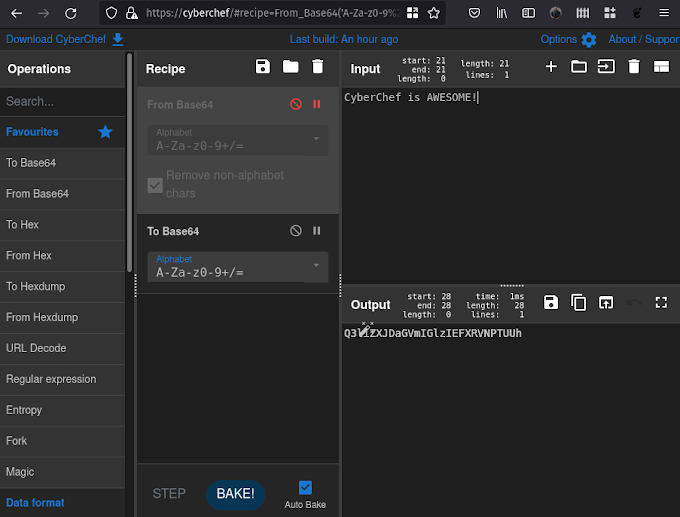The height and width of the screenshot is (517, 680).
Task: Click the Base64 output text
Action: point(433,334)
